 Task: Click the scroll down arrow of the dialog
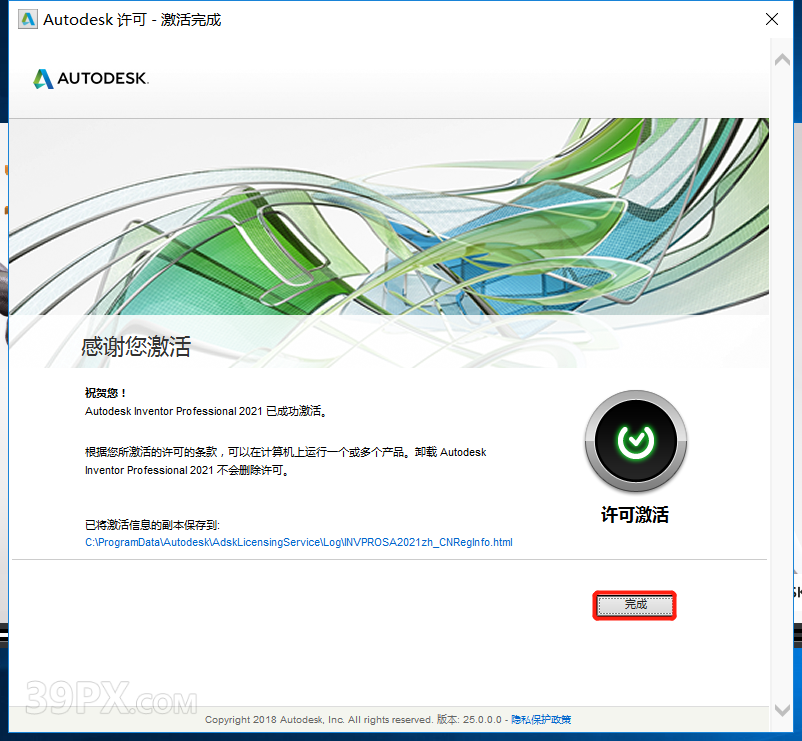pyautogui.click(x=782, y=710)
